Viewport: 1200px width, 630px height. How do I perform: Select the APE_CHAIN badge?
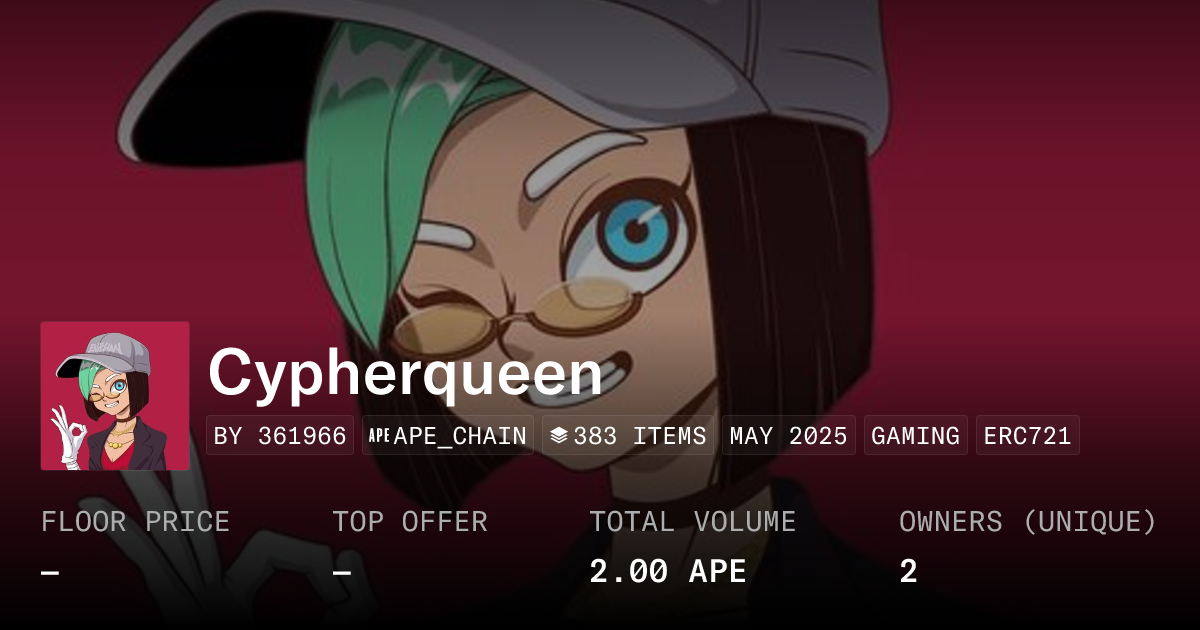(448, 436)
